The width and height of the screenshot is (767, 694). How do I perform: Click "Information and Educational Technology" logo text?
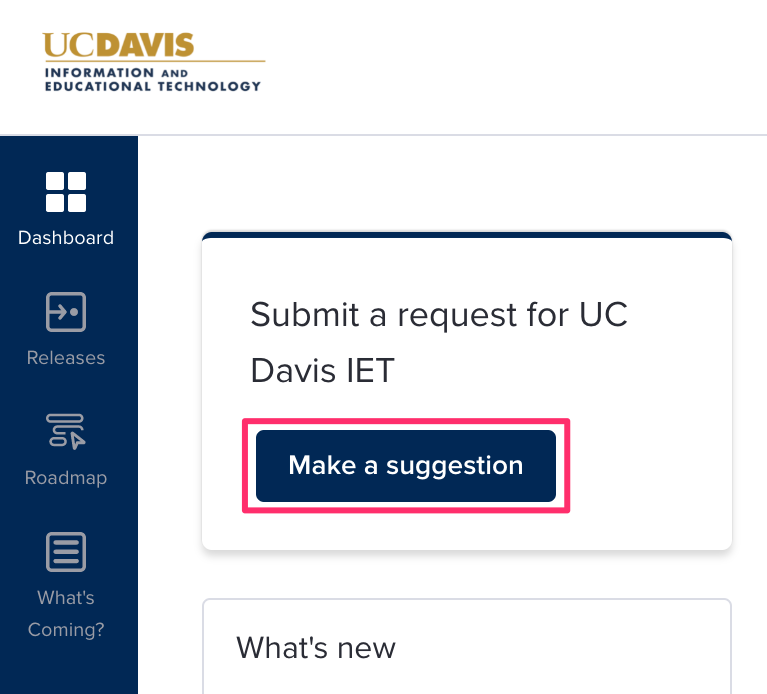pos(153,80)
